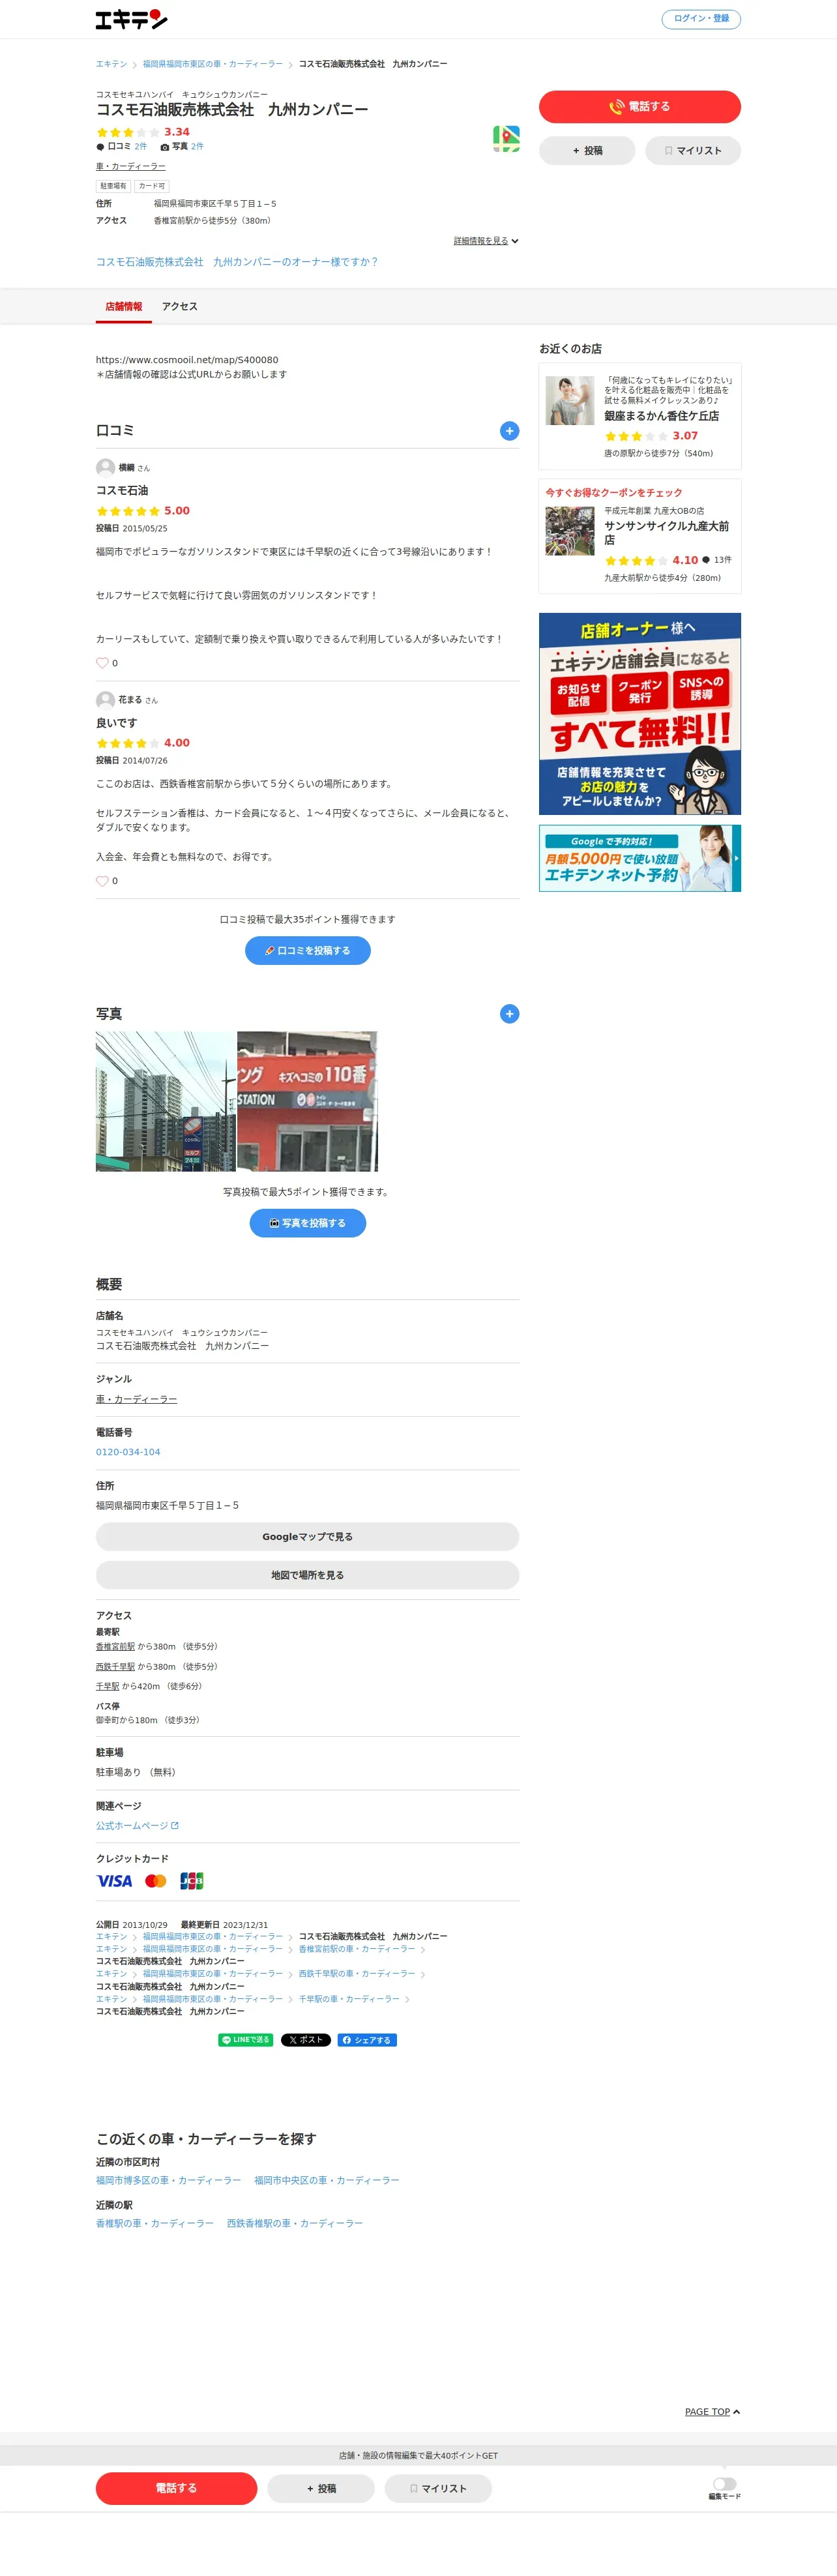
Task: Open the header 車・カーディーラー genre link
Action: [x=131, y=167]
